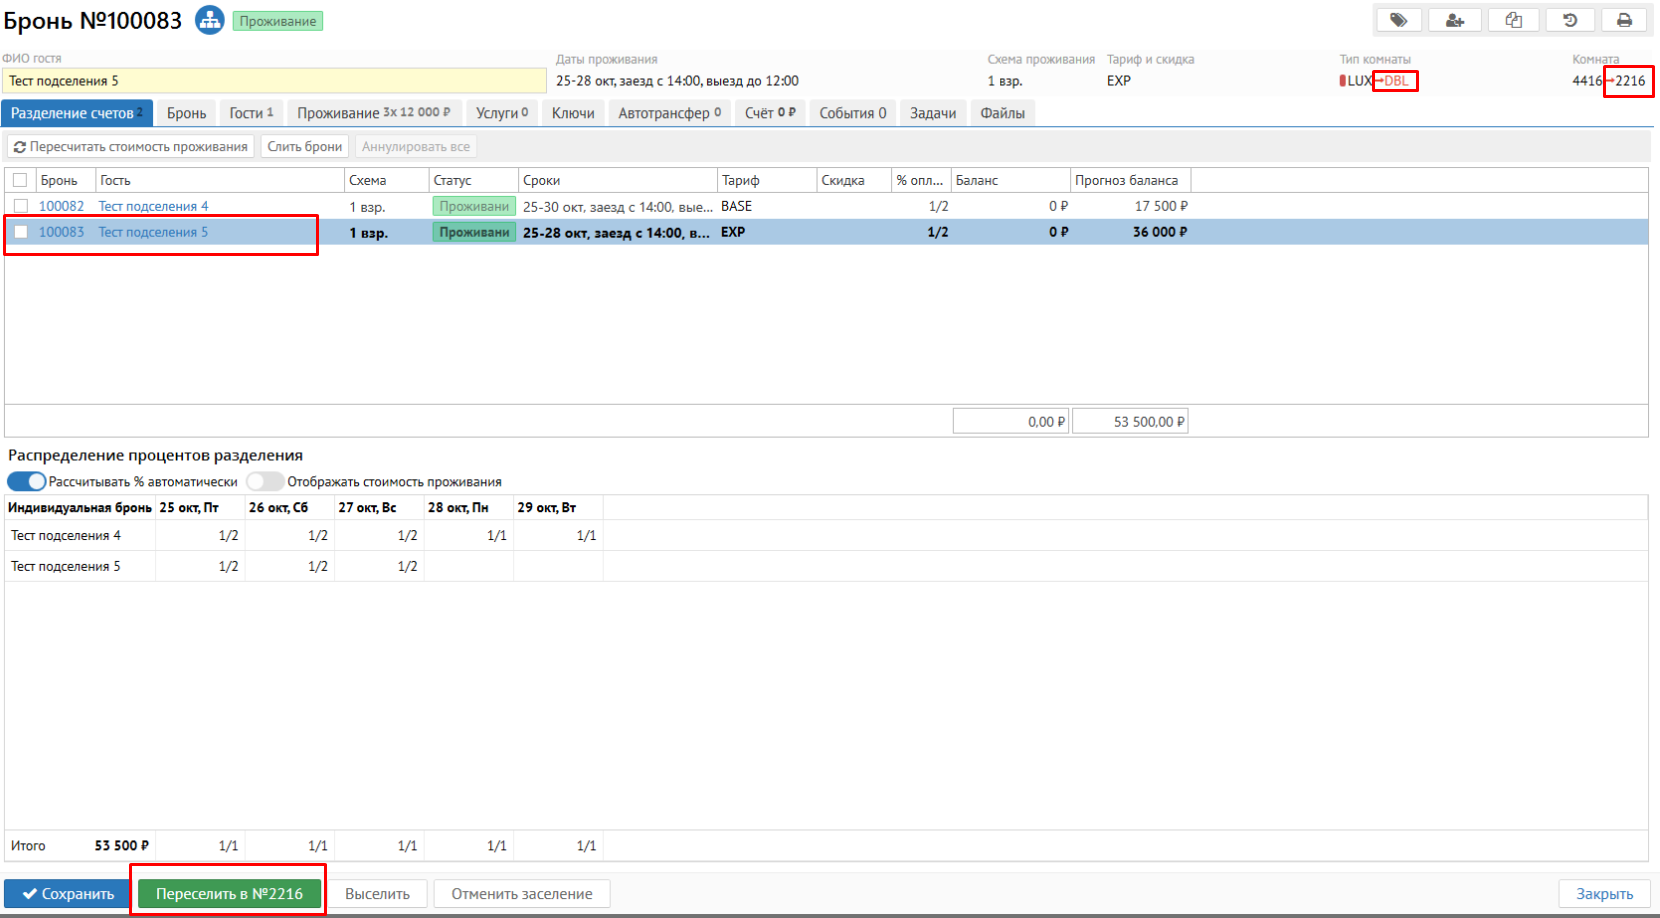Tick the checkbox for booking 100082
Viewport: 1660px width, 918px height.
(x=20, y=206)
